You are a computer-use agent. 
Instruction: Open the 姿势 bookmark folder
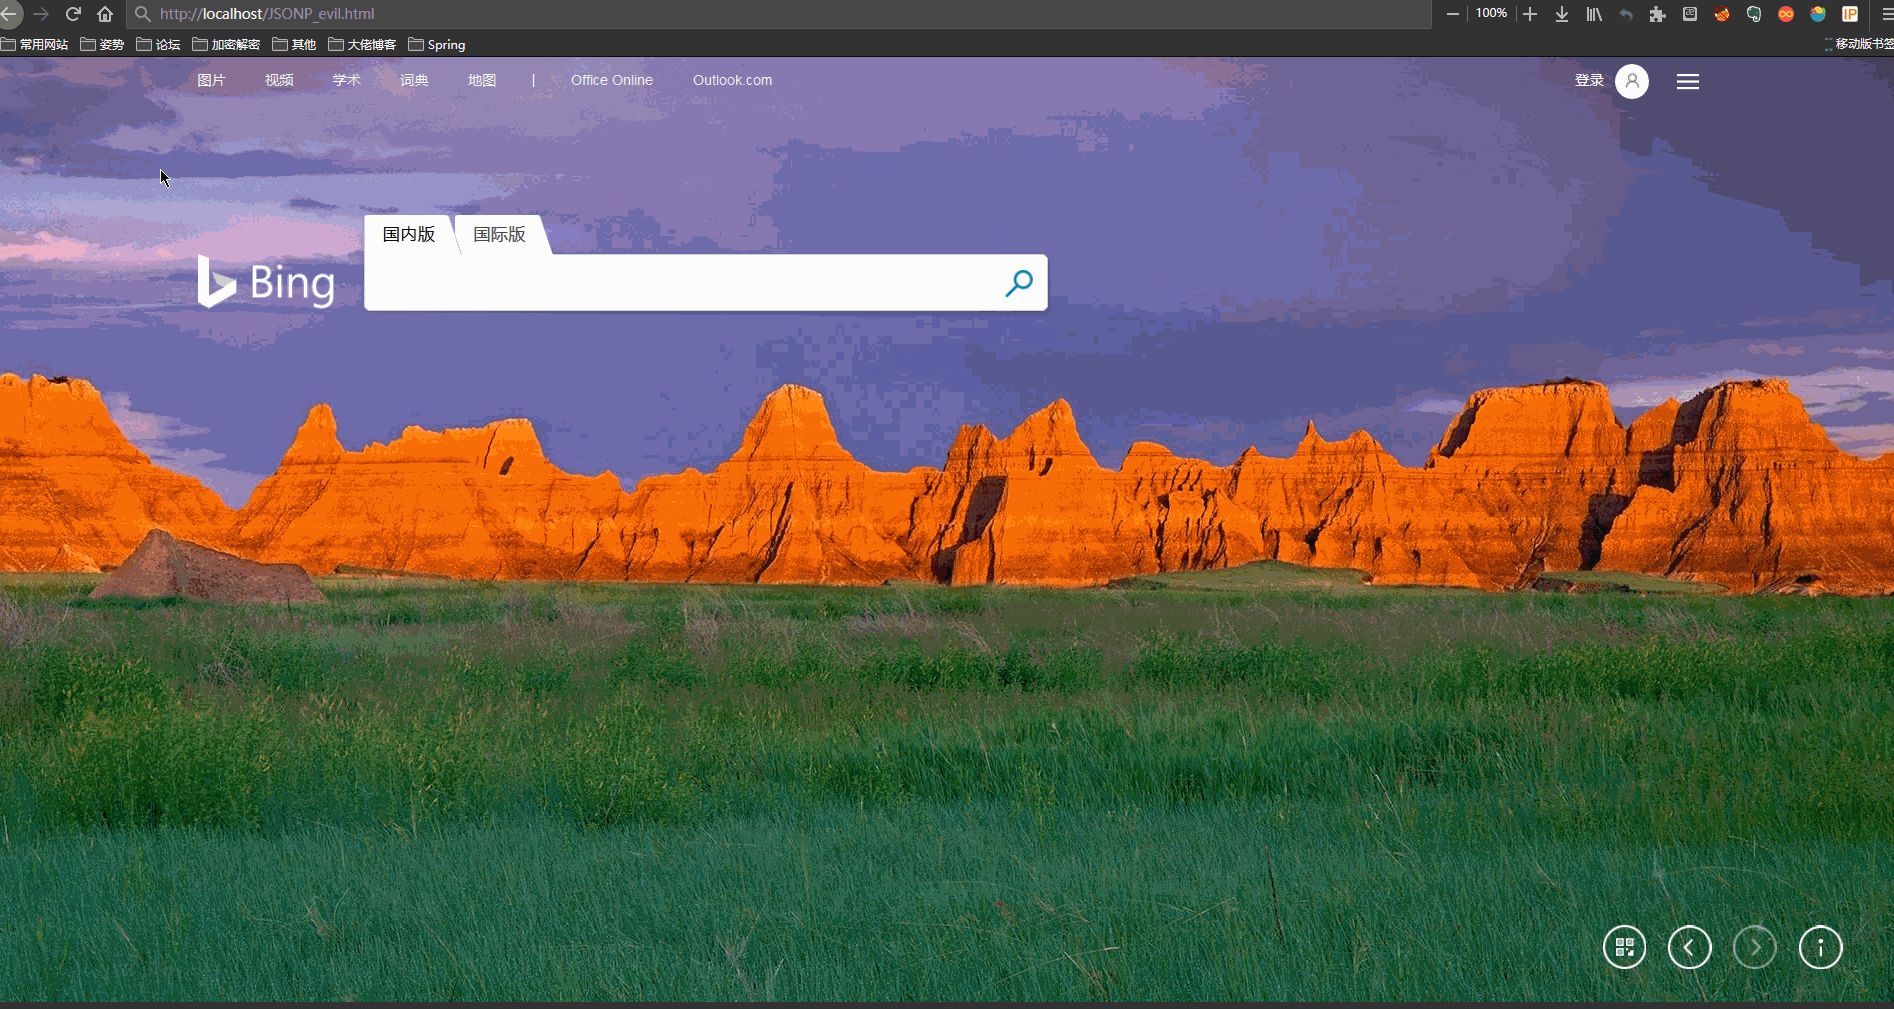tap(102, 44)
